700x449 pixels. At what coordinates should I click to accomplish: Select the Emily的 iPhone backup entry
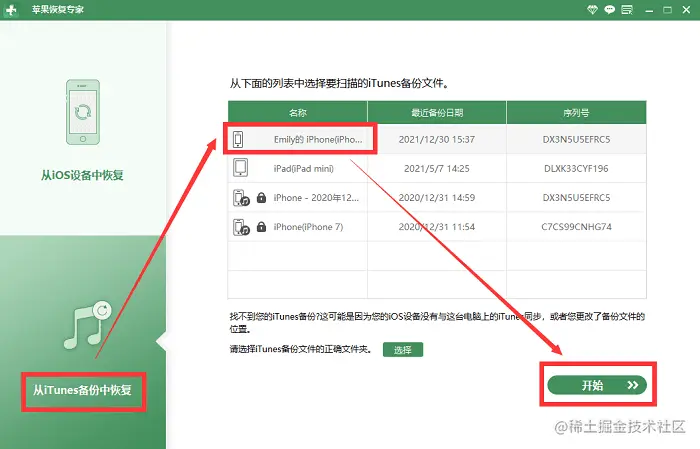[437, 139]
